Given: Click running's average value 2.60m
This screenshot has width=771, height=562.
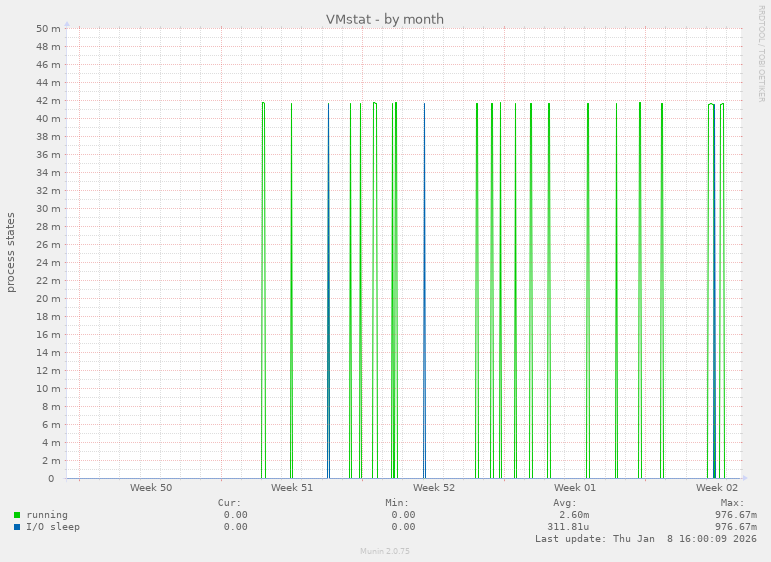Looking at the screenshot, I should [574, 515].
